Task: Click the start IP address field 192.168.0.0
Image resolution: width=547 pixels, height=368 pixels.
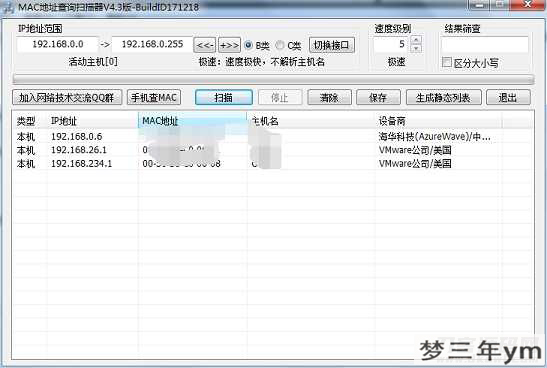Action: tap(57, 44)
